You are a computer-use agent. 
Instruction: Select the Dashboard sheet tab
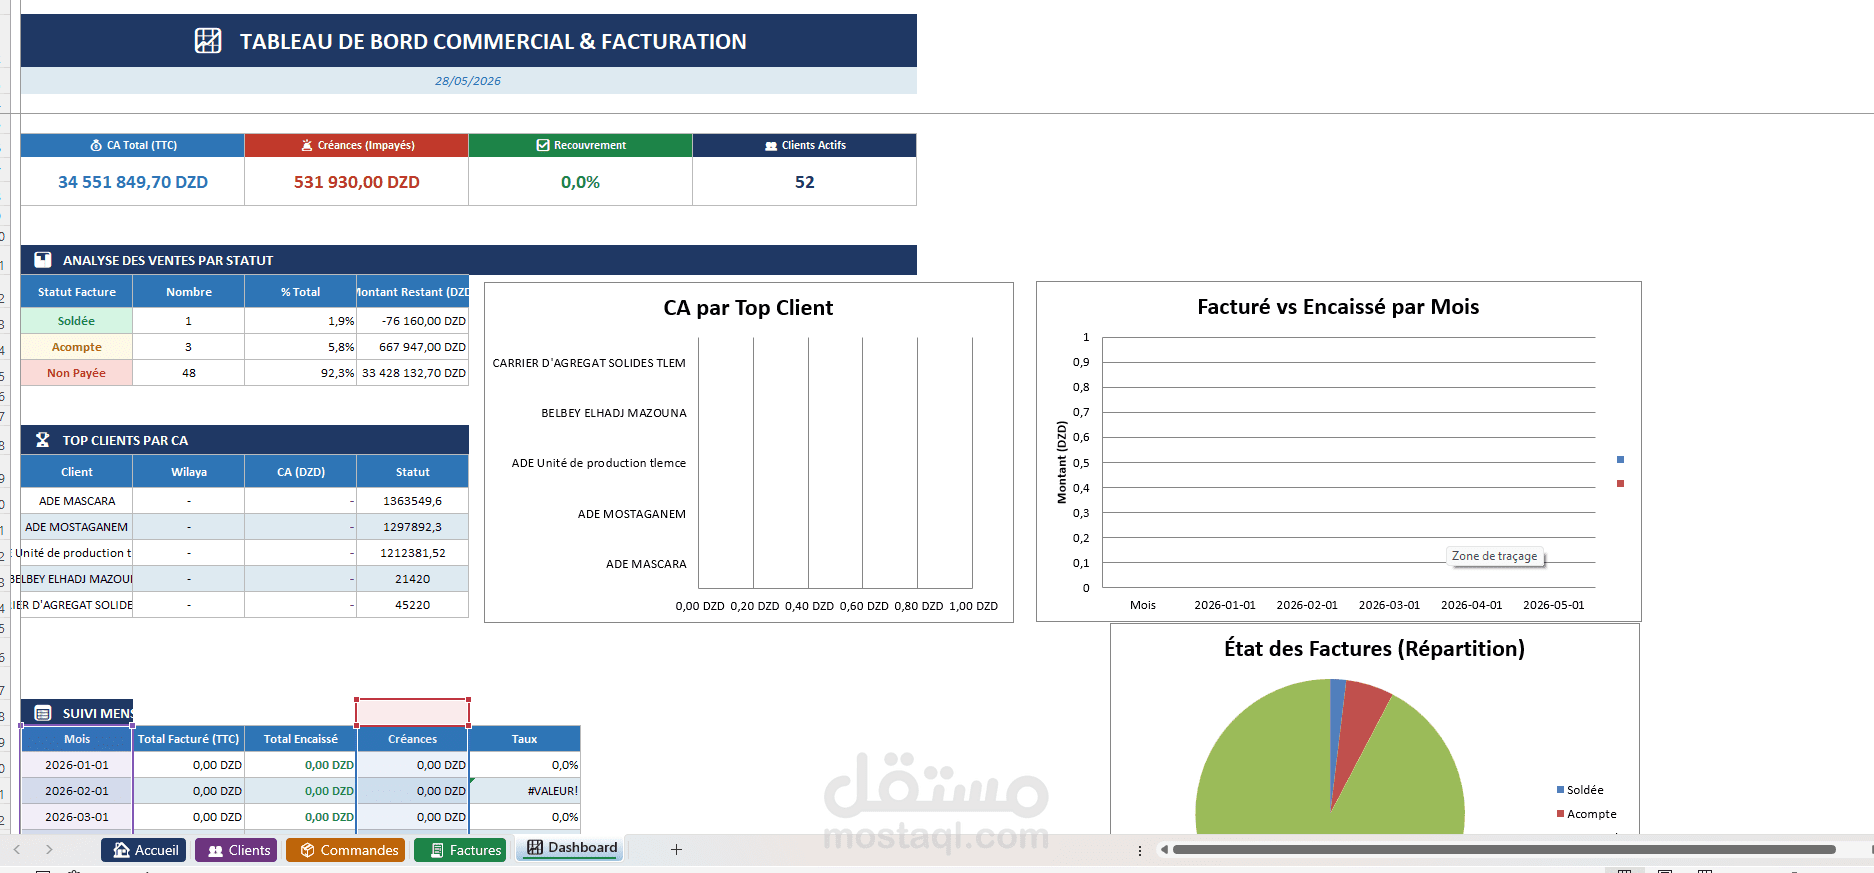[x=572, y=848]
